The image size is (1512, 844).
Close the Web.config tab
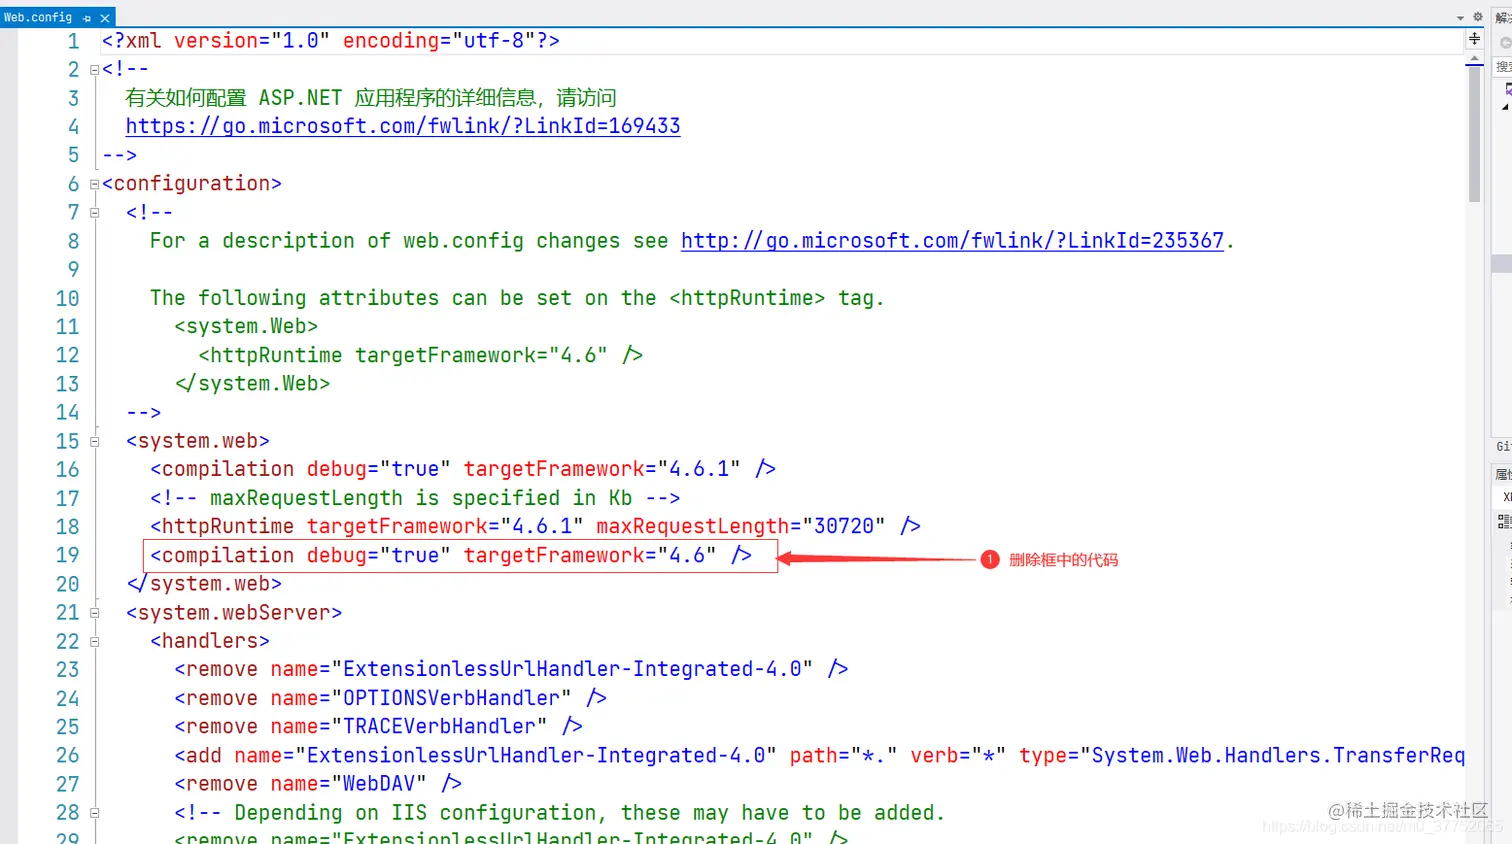click(x=105, y=18)
